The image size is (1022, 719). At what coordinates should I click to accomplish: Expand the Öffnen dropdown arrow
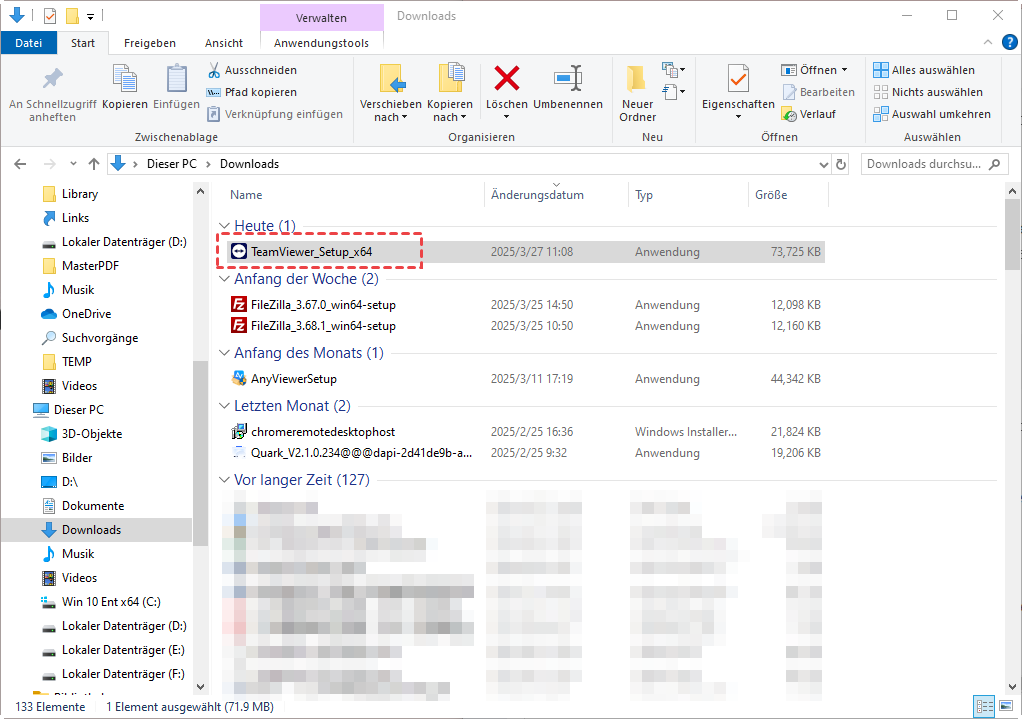[x=844, y=70]
